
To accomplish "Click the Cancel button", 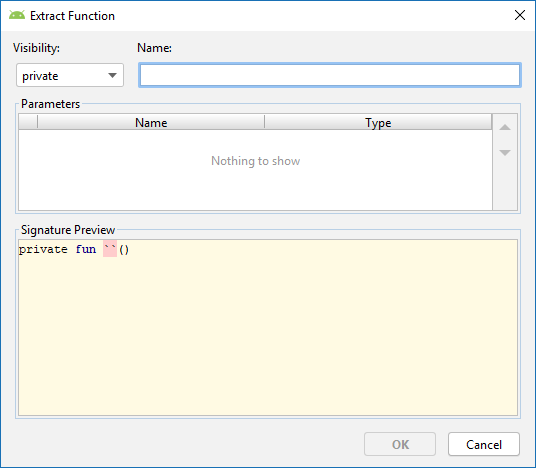I will click(x=484, y=444).
